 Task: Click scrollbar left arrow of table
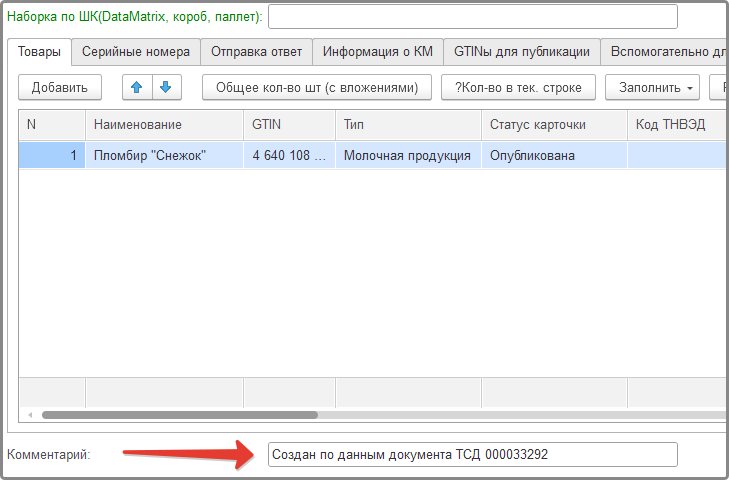pos(30,415)
